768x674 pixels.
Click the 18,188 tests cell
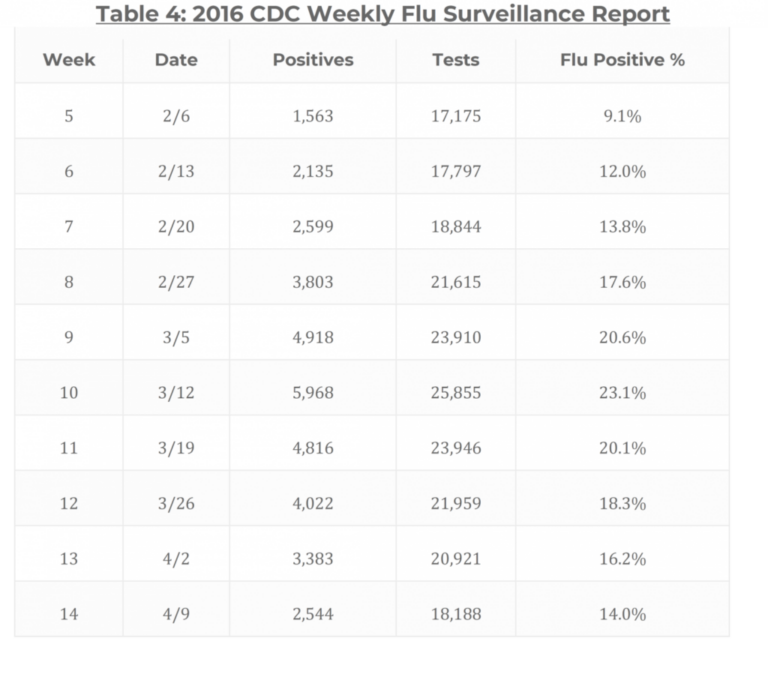pyautogui.click(x=456, y=614)
